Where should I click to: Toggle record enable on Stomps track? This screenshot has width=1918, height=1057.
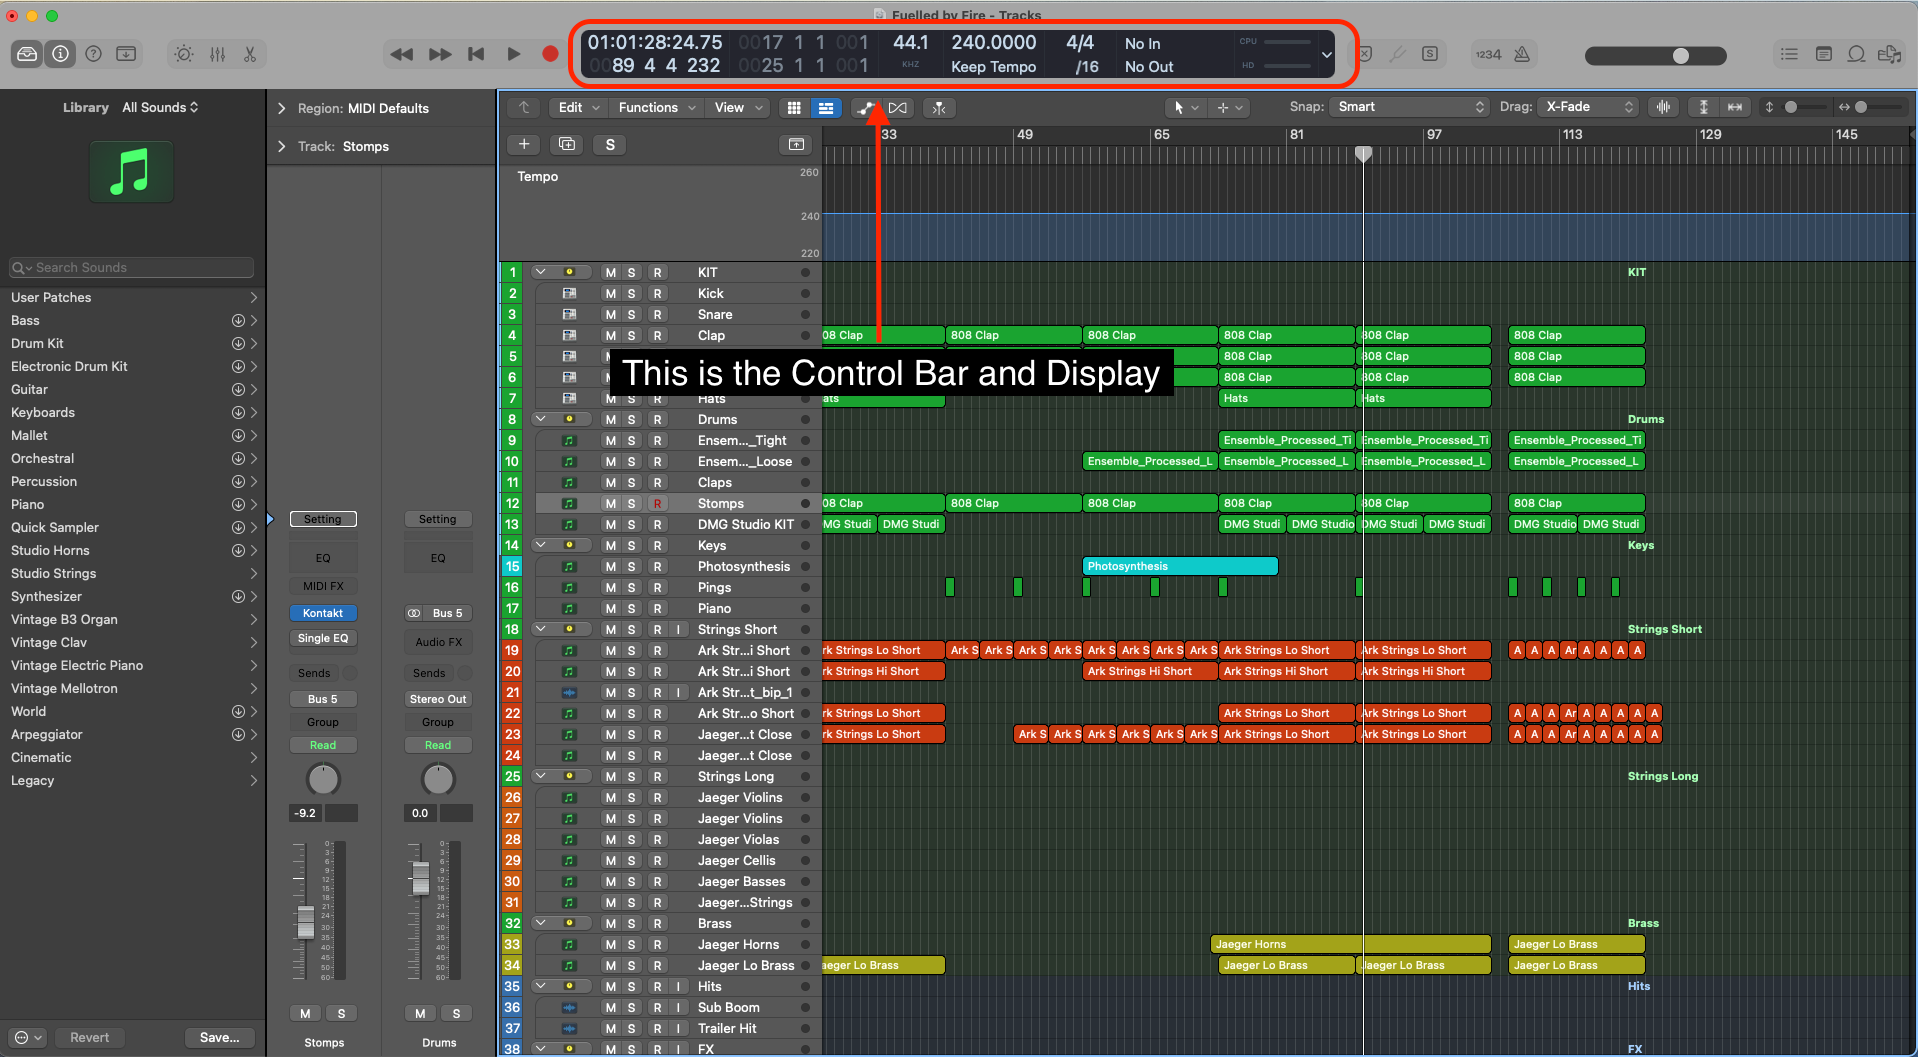coord(657,503)
